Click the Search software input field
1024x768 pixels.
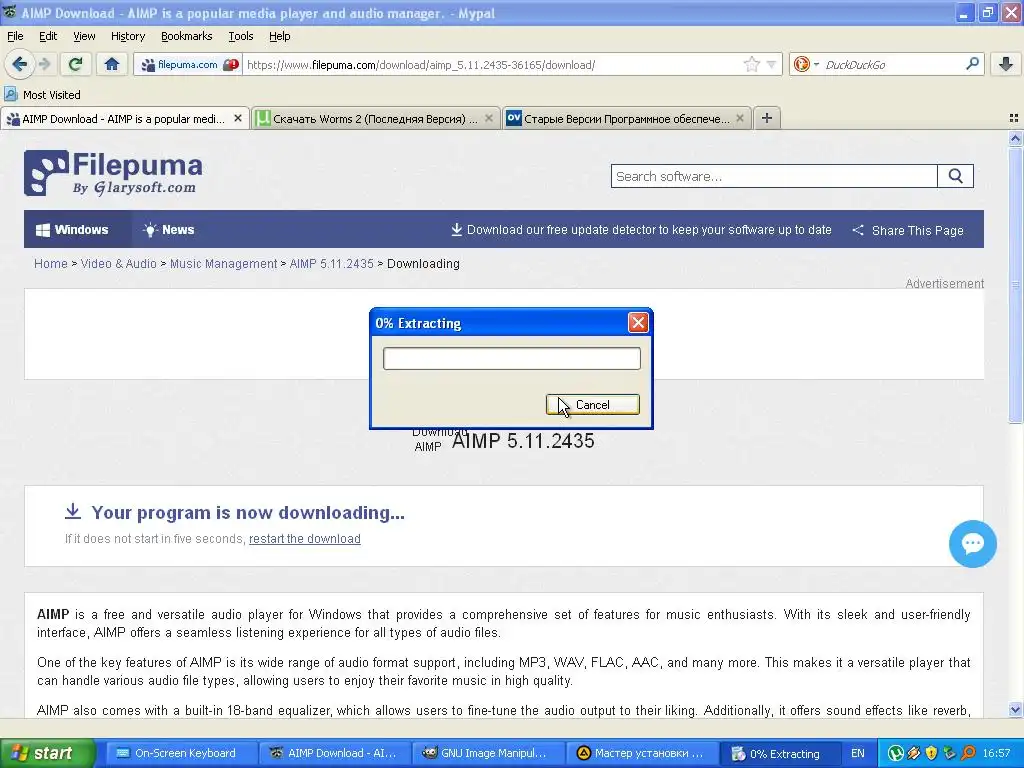pos(774,176)
